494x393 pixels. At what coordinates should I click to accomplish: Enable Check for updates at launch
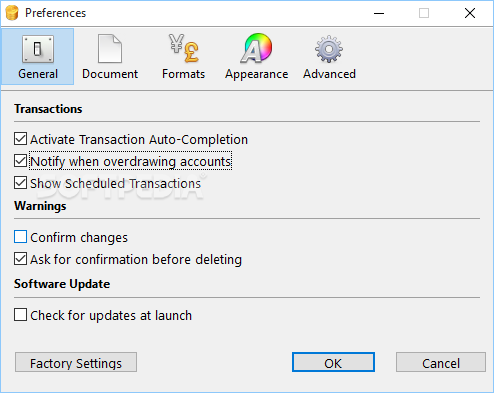tap(20, 315)
